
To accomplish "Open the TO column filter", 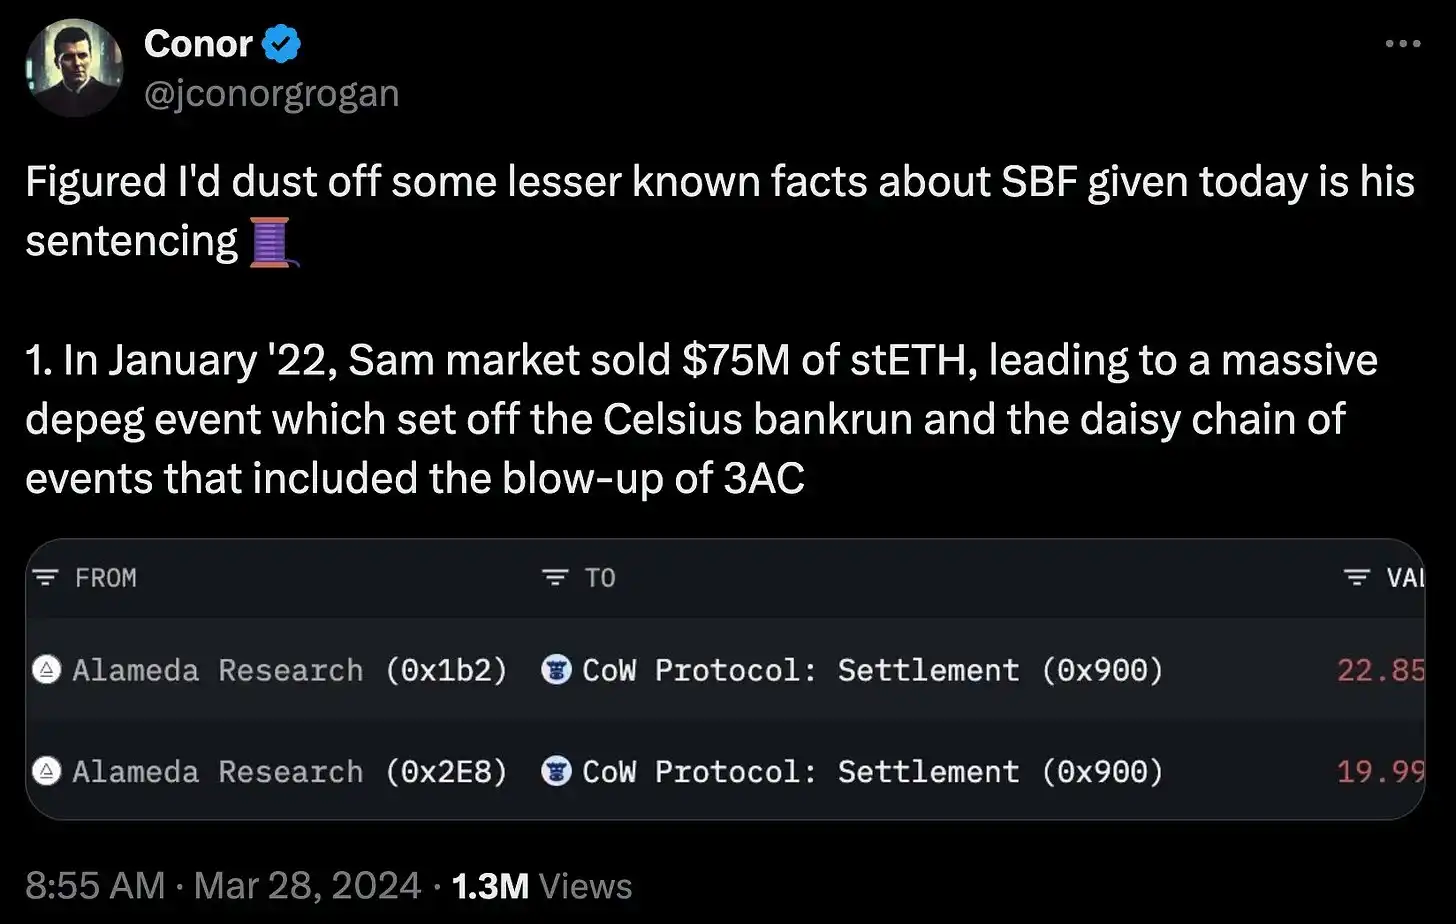I will pyautogui.click(x=555, y=578).
